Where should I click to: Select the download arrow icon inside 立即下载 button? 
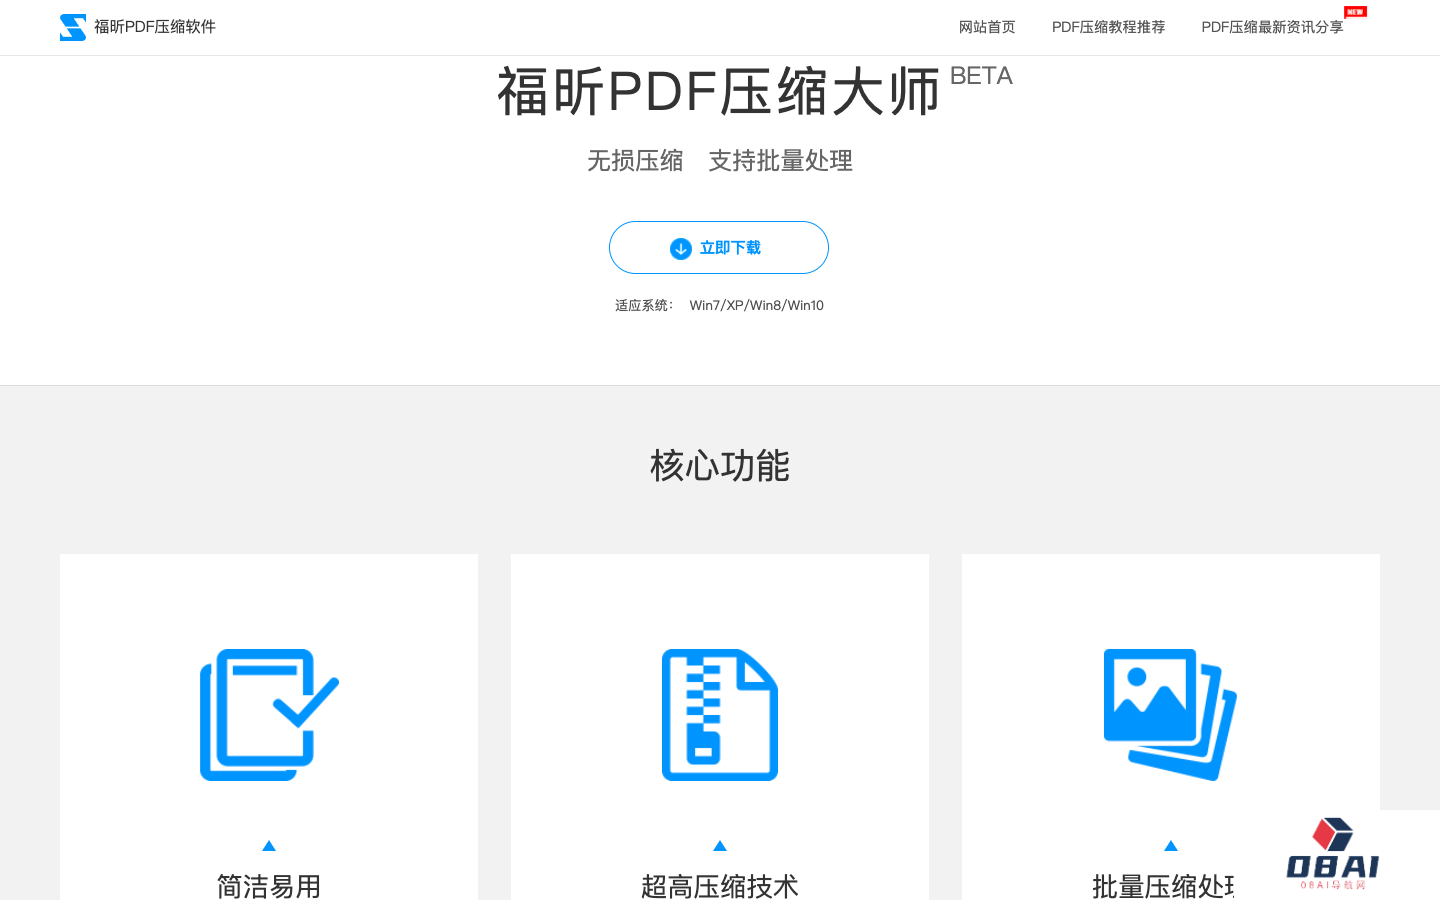(681, 248)
